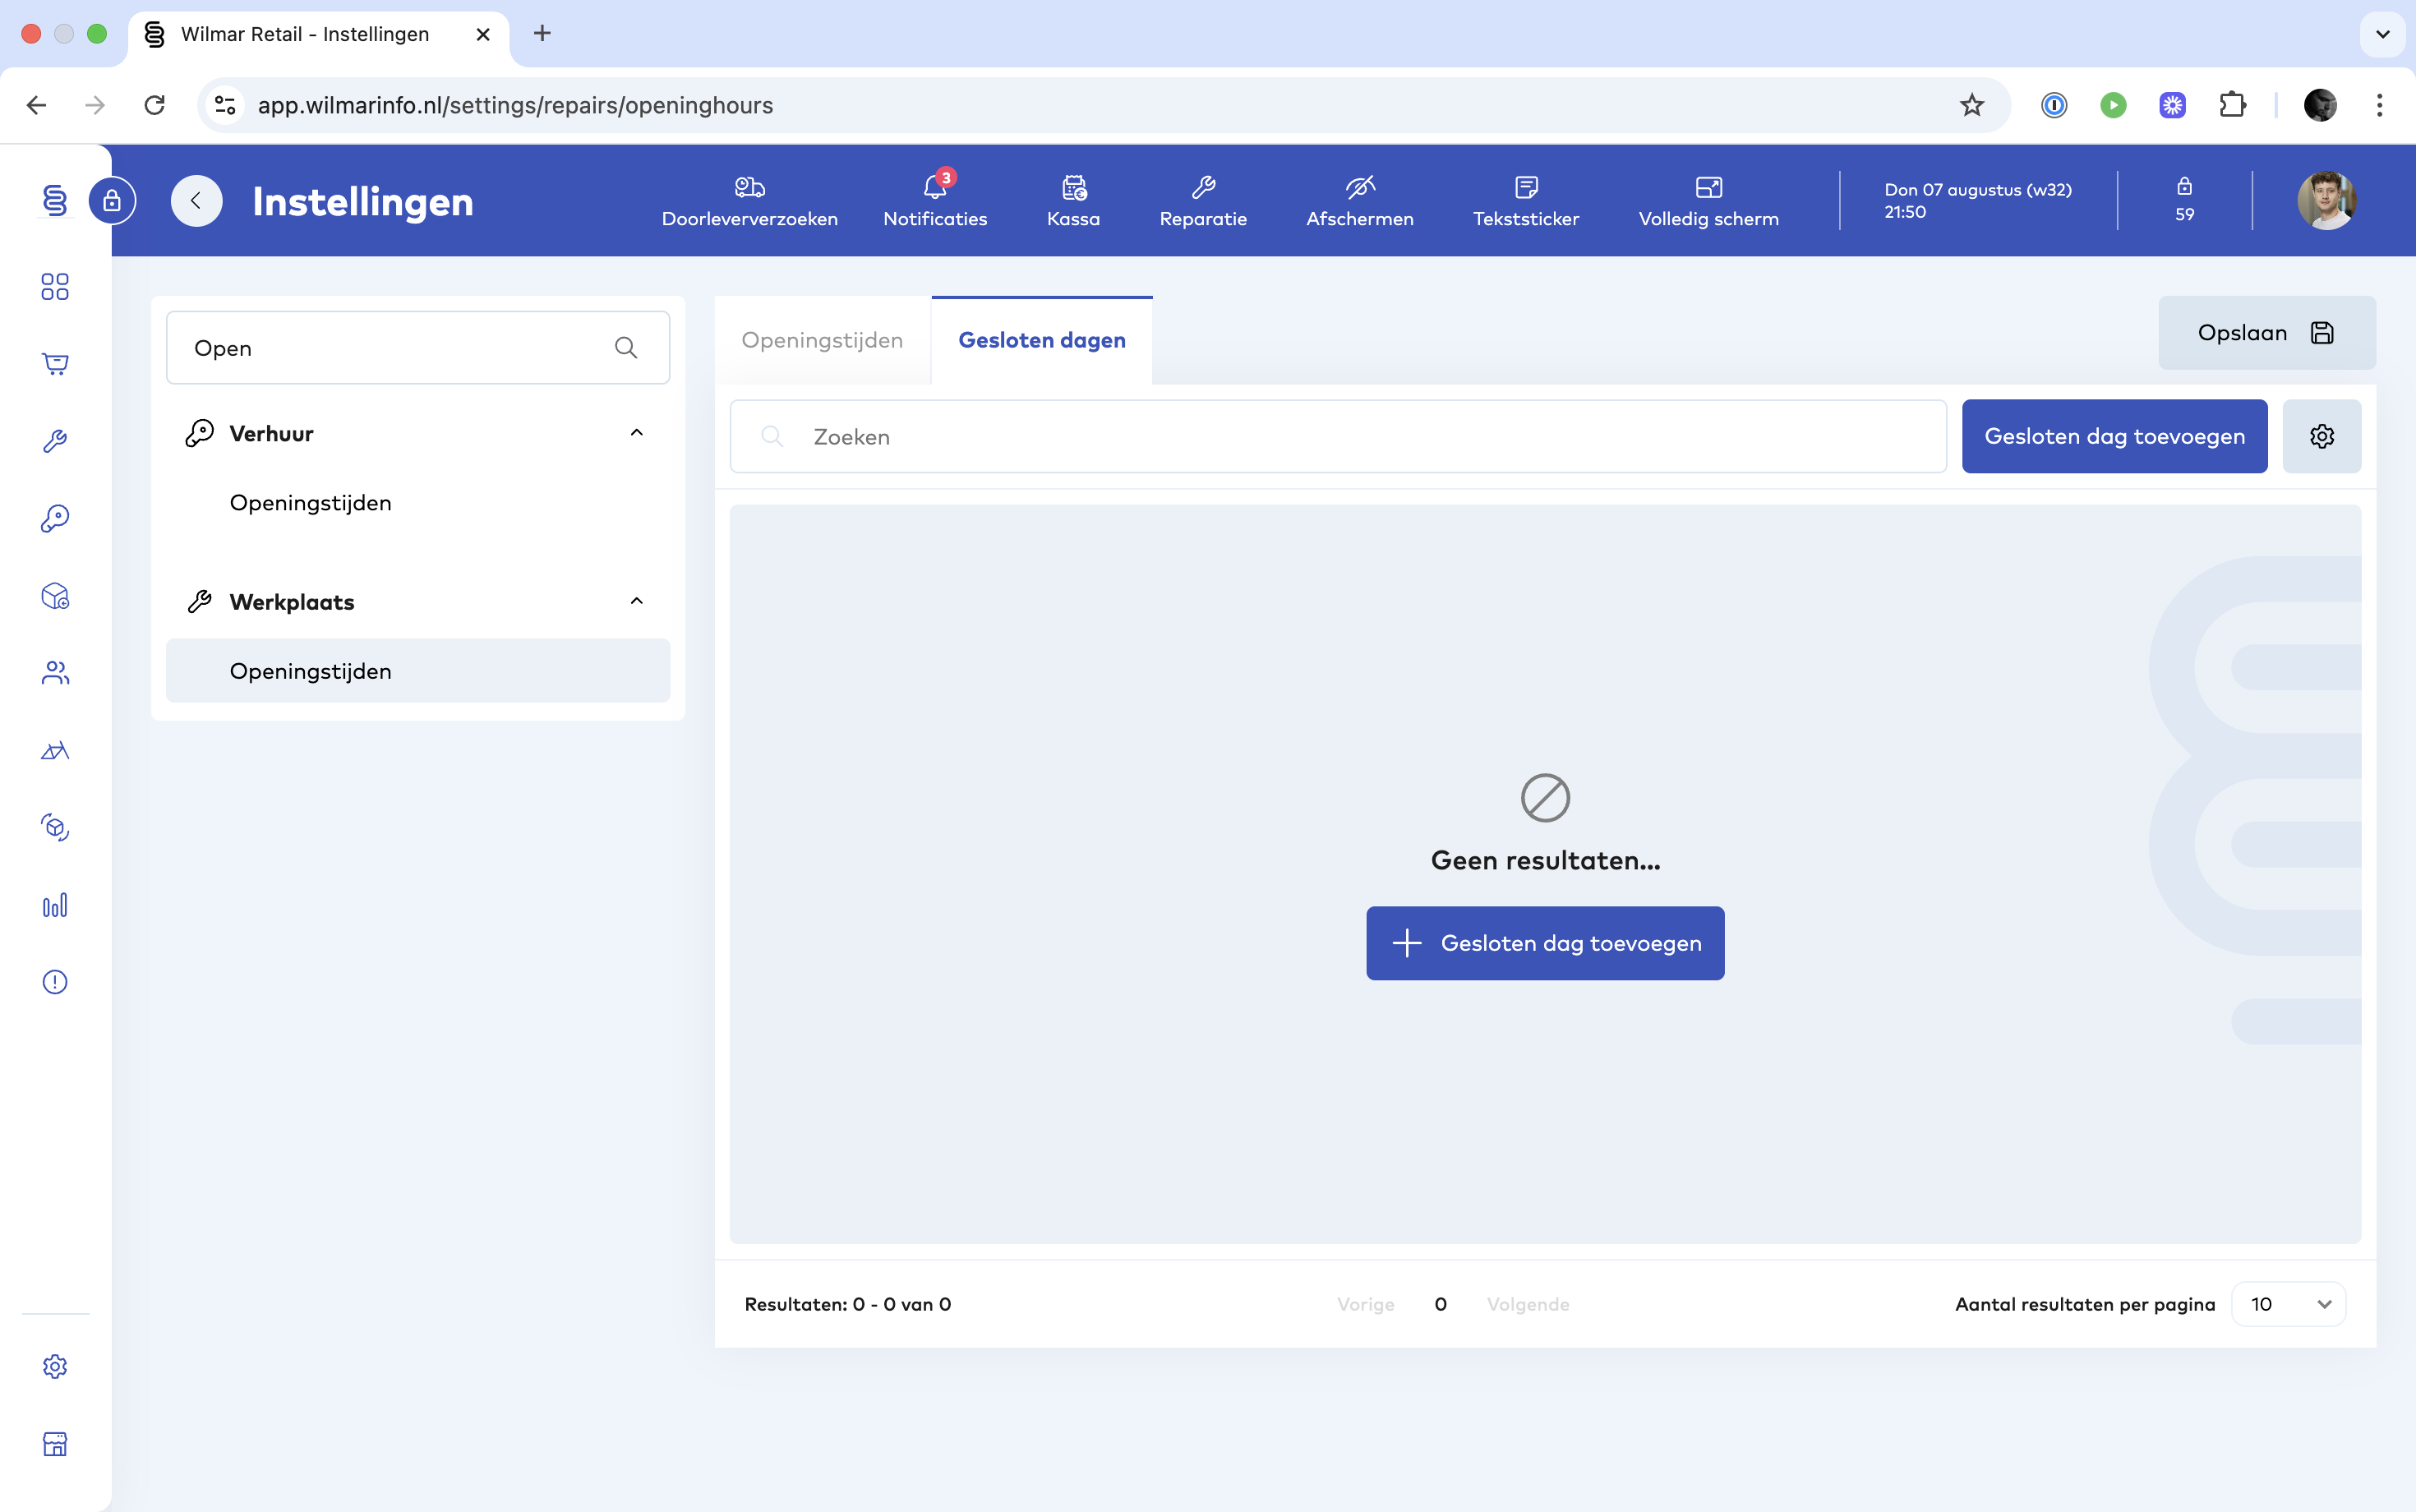
Task: Select Openingstijden under Verhuur
Action: [310, 503]
